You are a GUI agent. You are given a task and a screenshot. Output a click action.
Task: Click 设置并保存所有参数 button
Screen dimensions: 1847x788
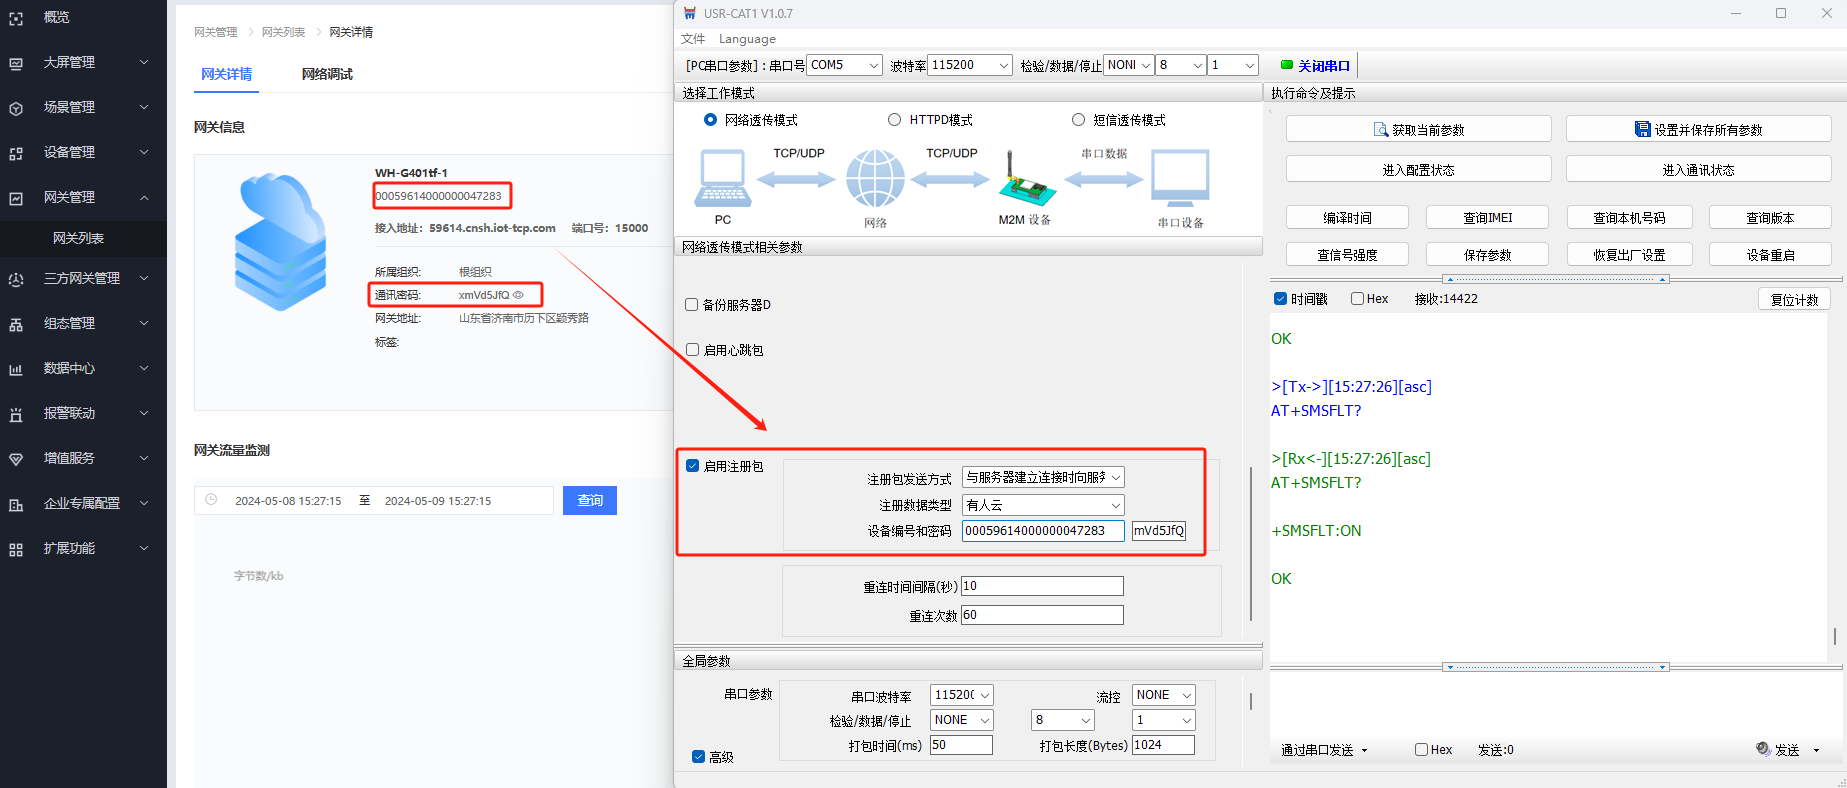point(1698,129)
